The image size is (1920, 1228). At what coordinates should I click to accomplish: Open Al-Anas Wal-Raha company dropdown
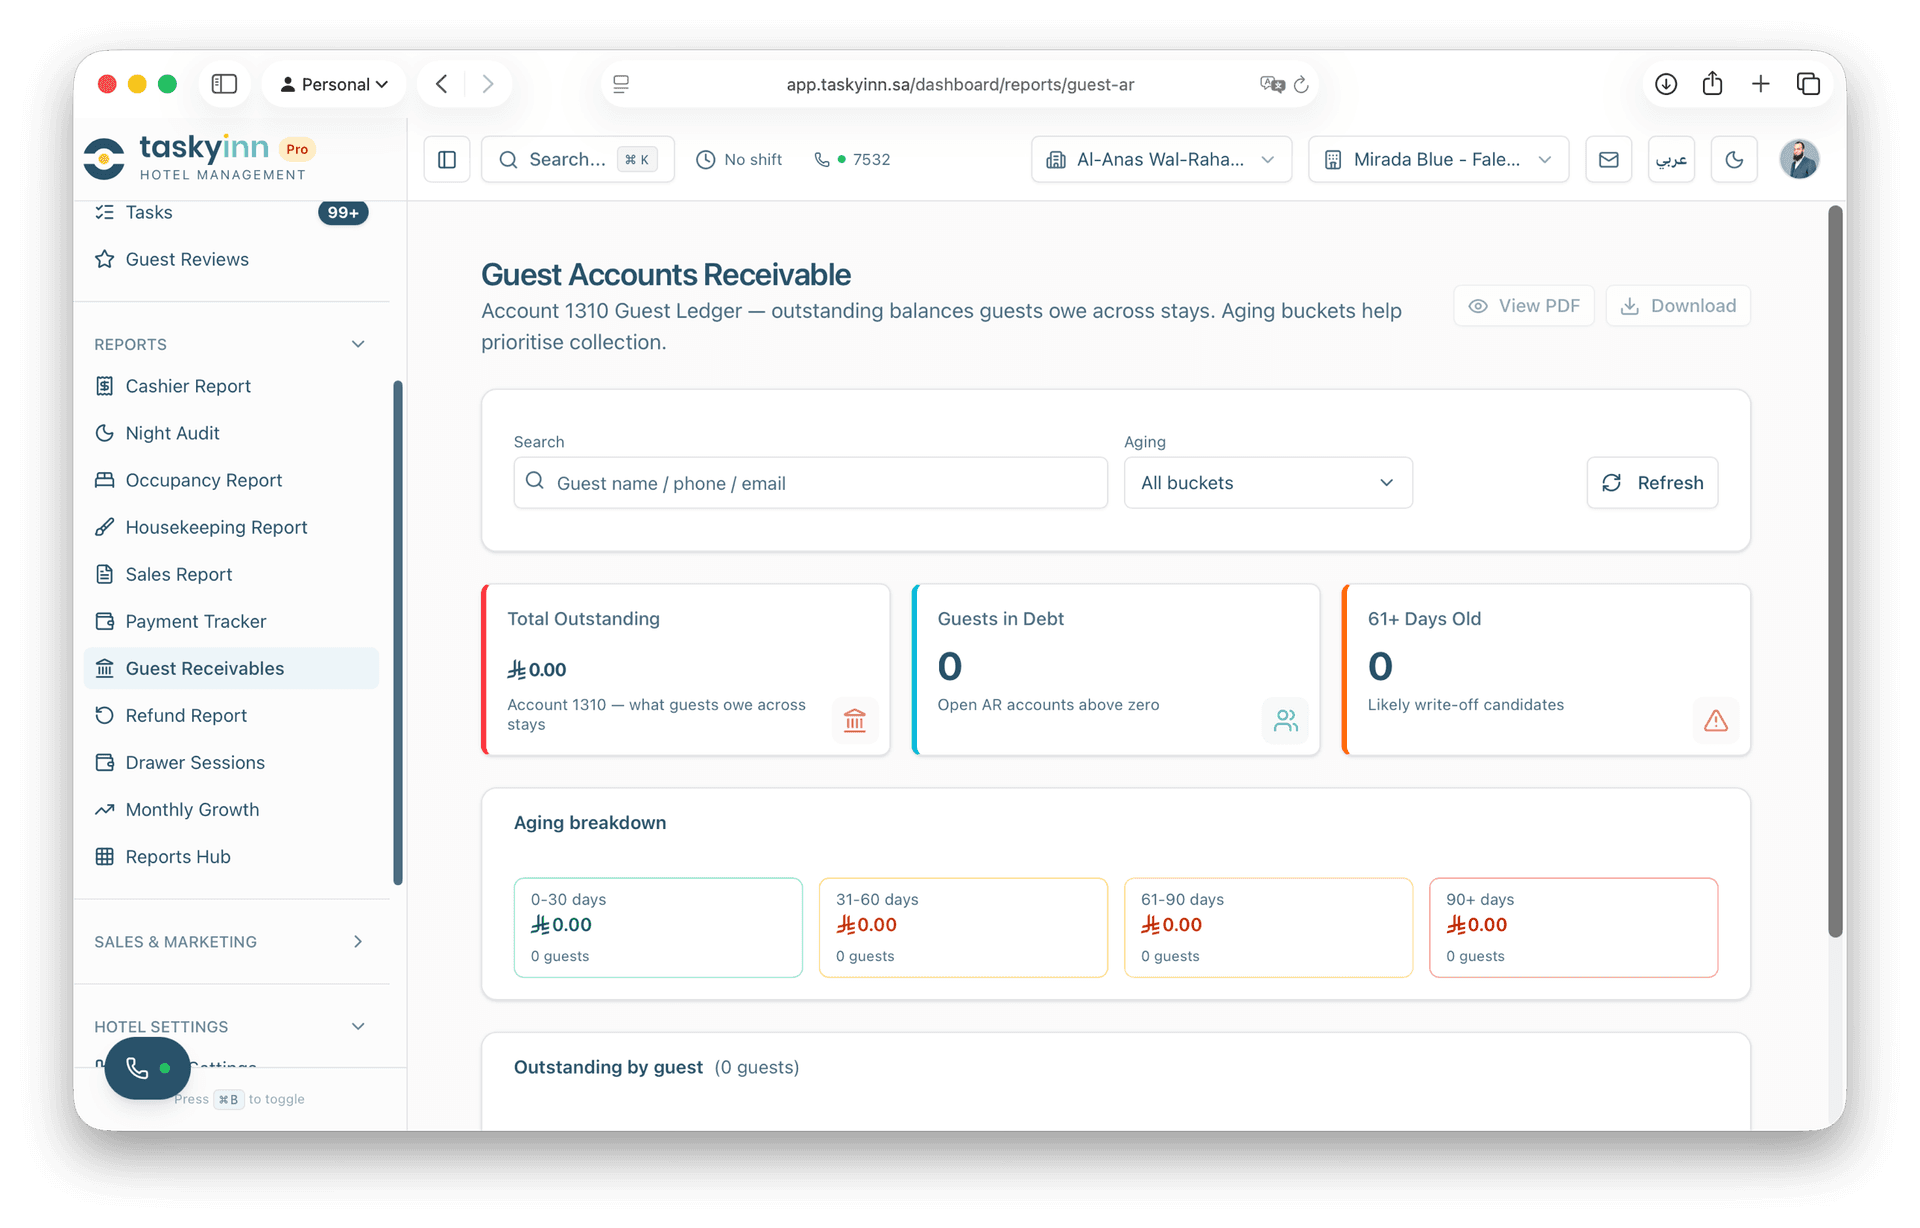1161,160
